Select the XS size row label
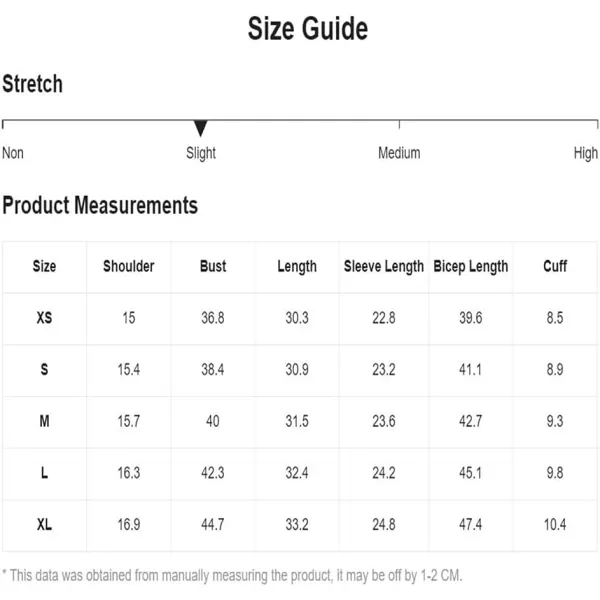The height and width of the screenshot is (600, 600). pyautogui.click(x=44, y=318)
